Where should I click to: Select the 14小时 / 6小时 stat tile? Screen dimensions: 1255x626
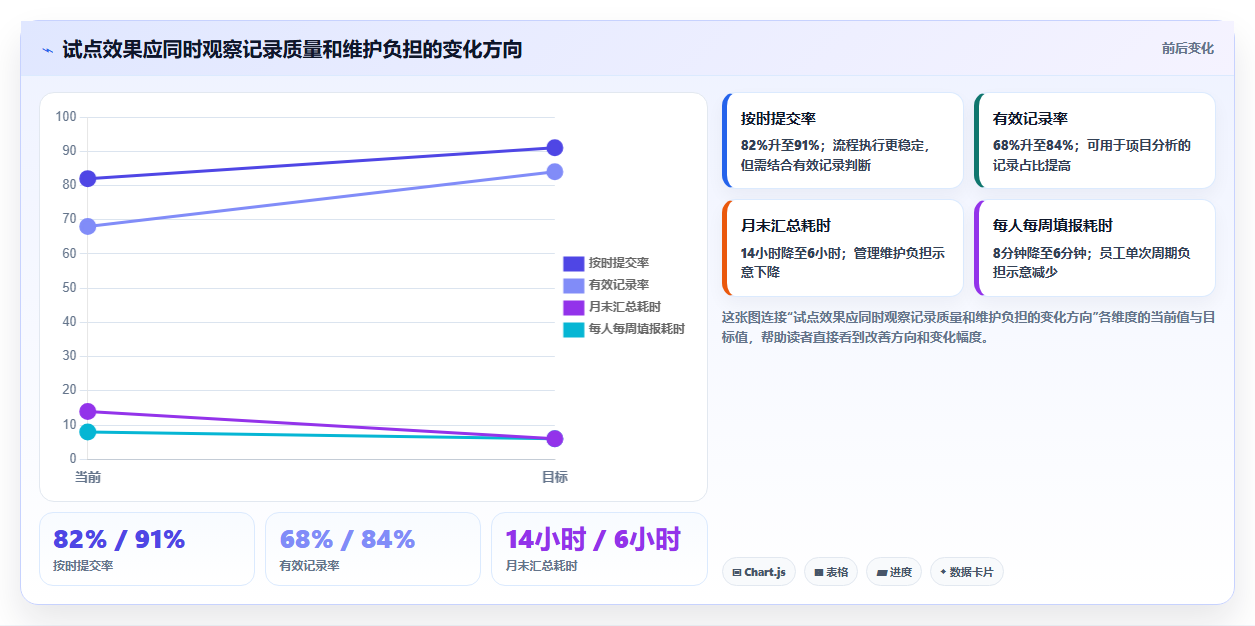599,549
